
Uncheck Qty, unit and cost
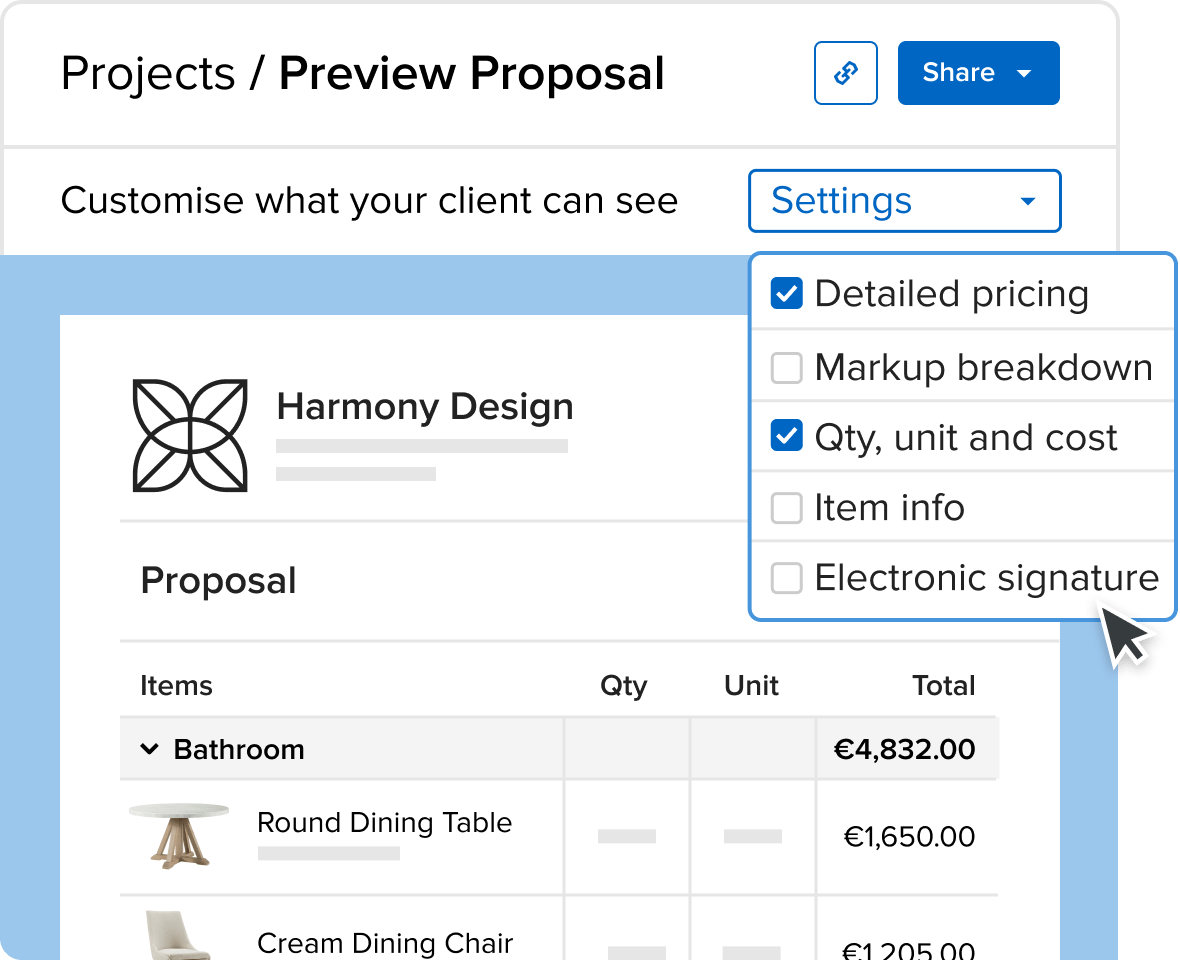coord(786,436)
